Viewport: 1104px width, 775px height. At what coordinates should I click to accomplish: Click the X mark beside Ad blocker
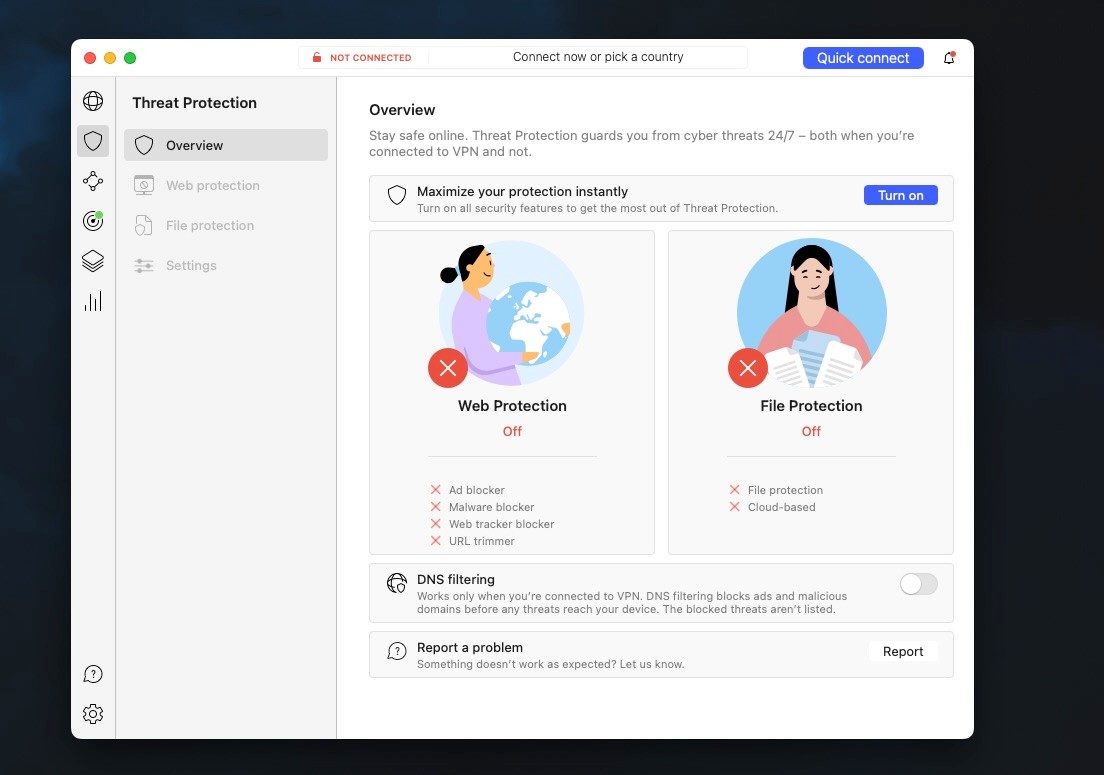[x=436, y=489]
